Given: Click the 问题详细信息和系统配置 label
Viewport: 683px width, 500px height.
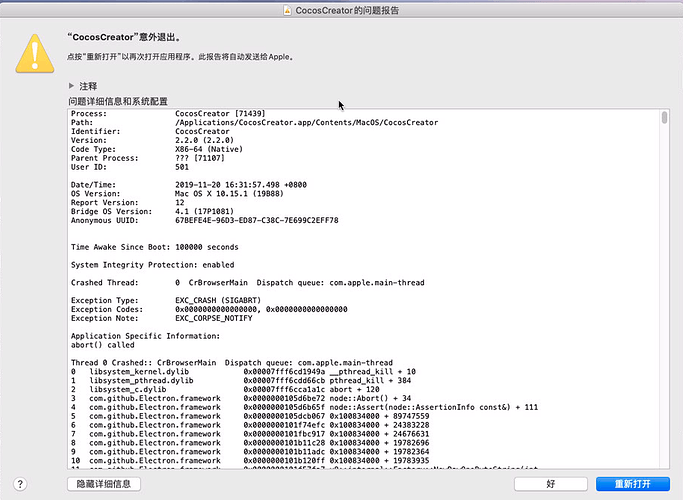Looking at the screenshot, I should click(118, 101).
